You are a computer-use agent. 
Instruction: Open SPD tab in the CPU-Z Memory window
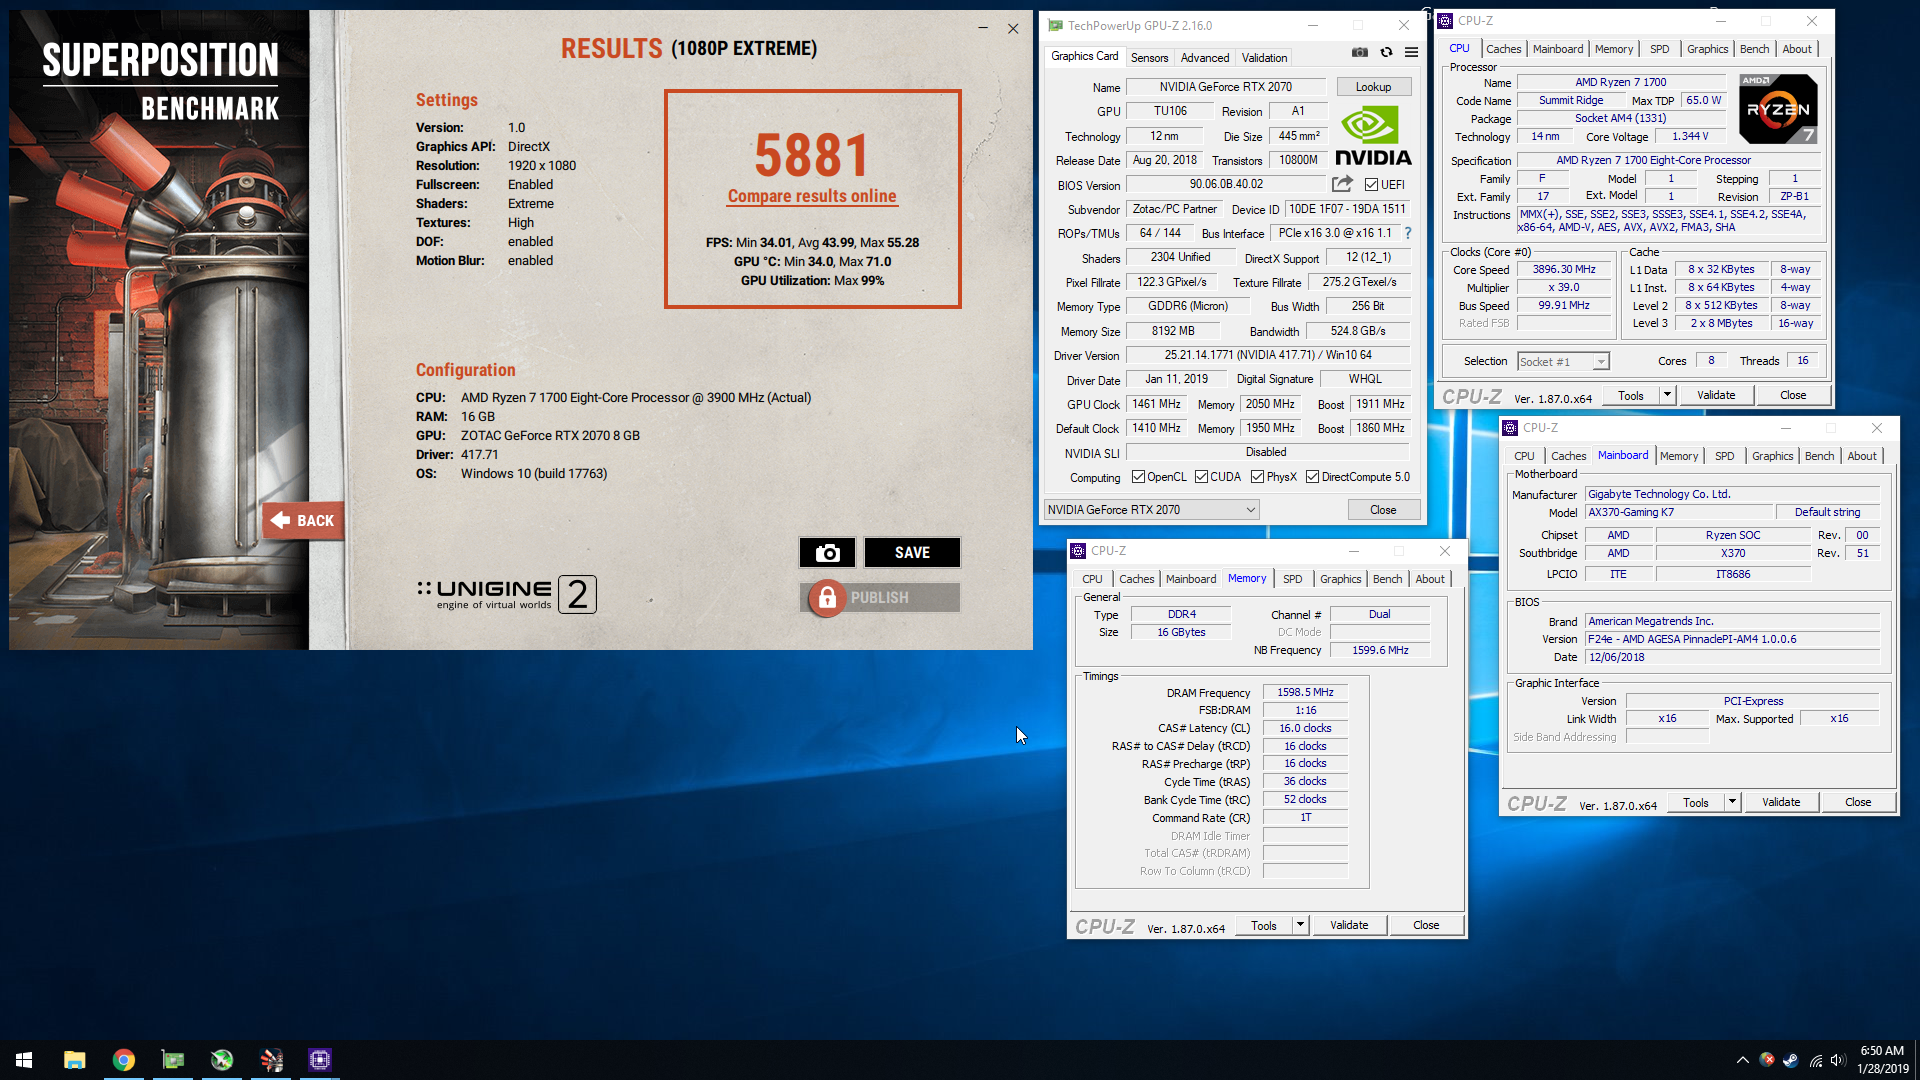(1292, 579)
